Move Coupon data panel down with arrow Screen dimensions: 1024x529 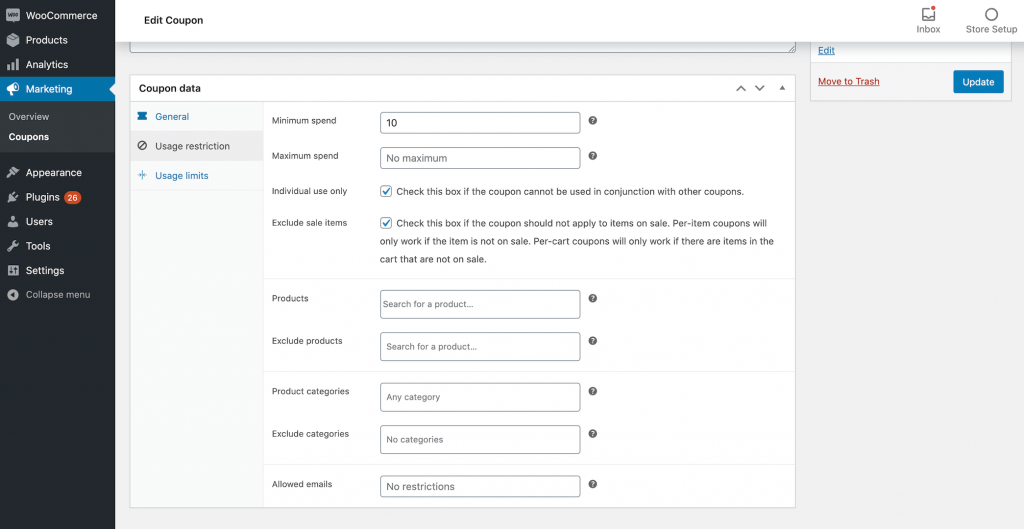760,88
